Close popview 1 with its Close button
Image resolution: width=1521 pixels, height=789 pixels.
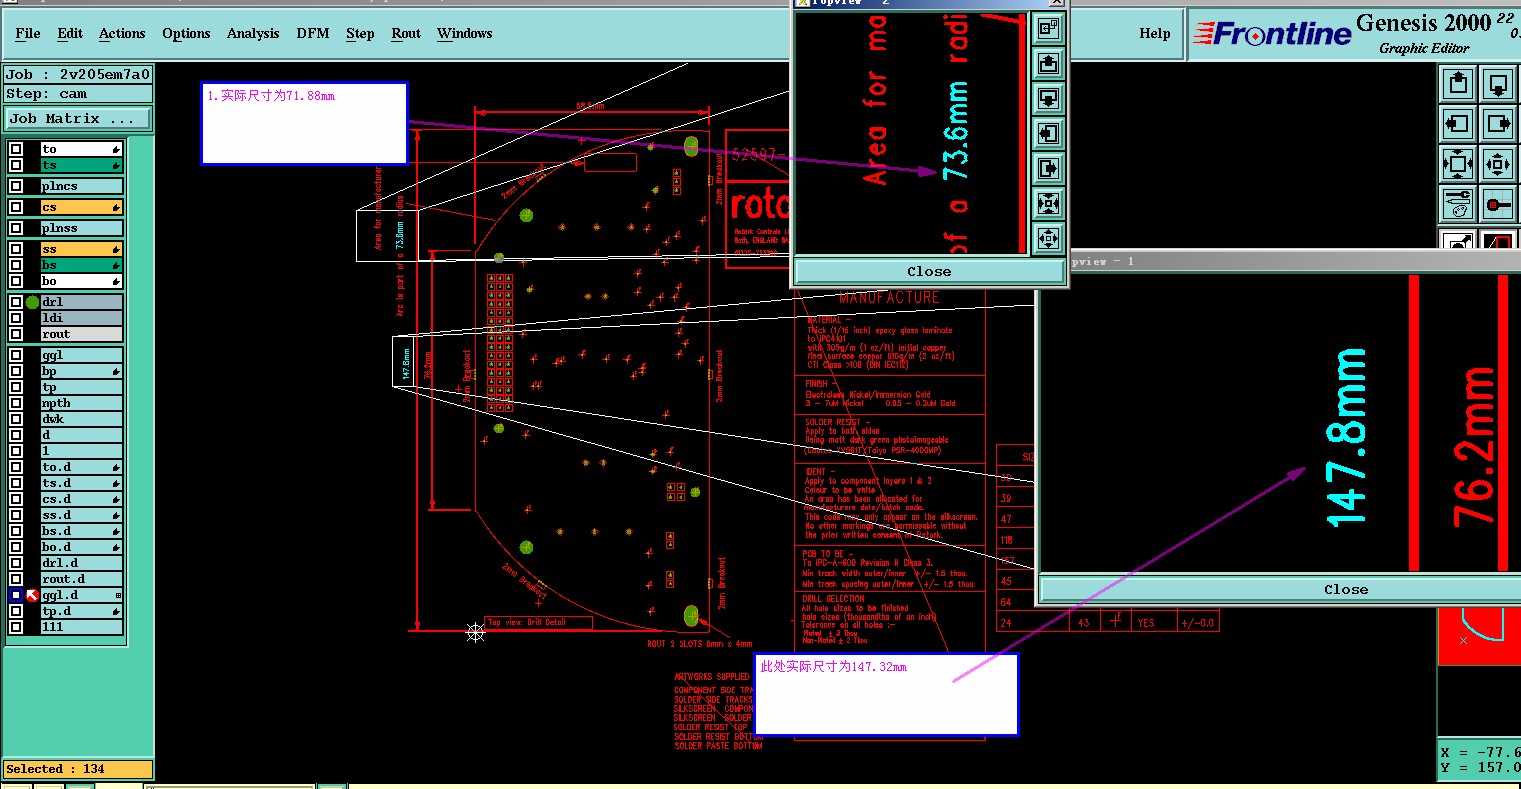1346,589
